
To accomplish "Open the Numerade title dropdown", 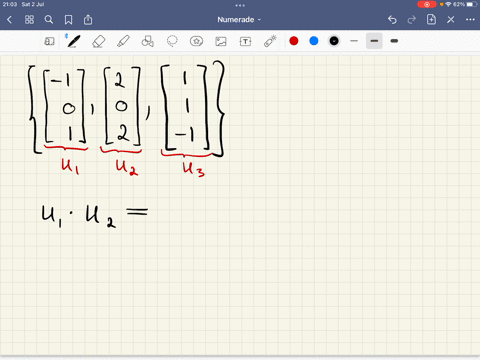I will pyautogui.click(x=239, y=20).
